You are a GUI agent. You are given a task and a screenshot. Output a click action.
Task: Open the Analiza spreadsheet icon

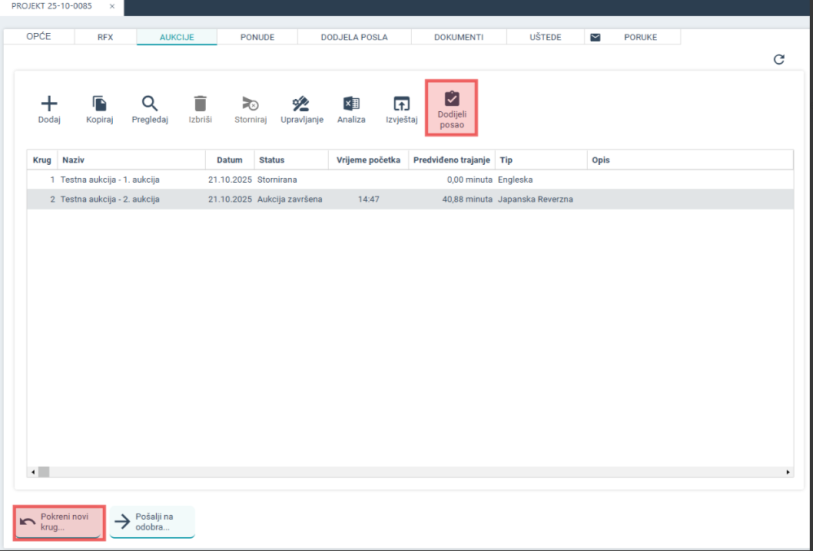[x=351, y=104]
